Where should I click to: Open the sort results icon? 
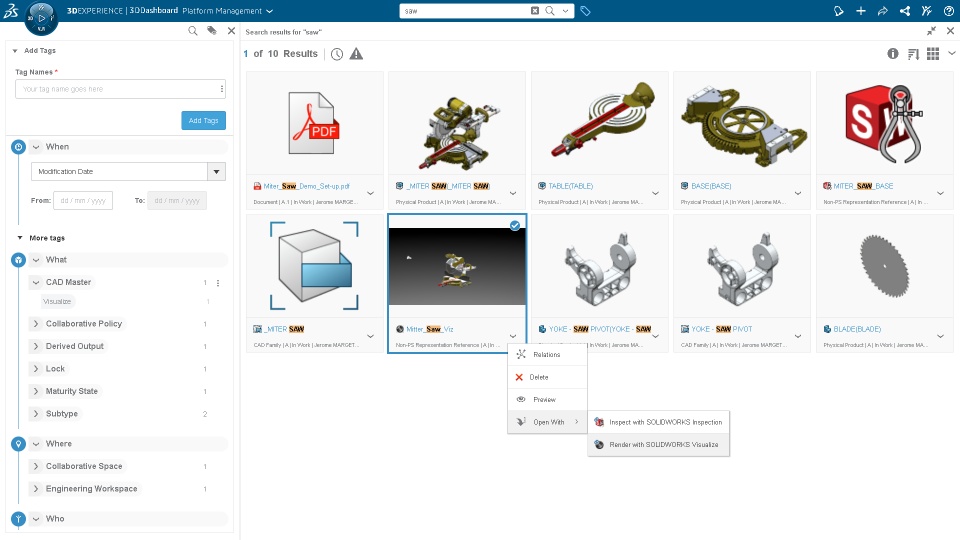point(913,54)
